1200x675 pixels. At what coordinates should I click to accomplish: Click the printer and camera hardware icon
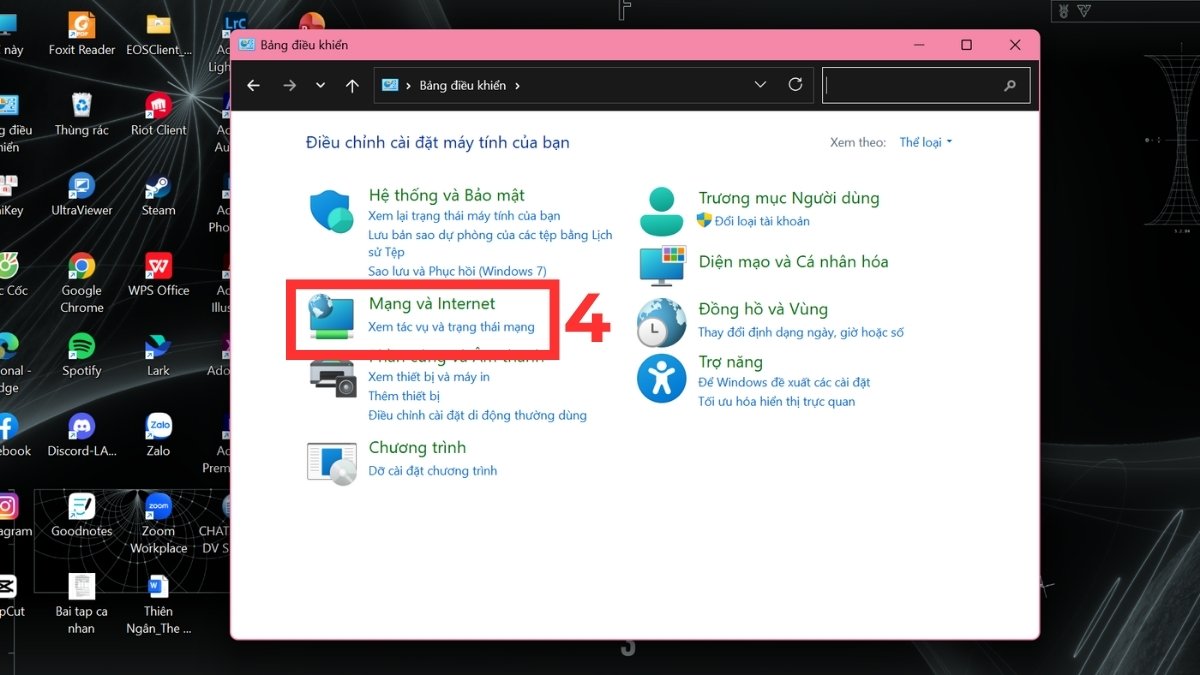332,377
